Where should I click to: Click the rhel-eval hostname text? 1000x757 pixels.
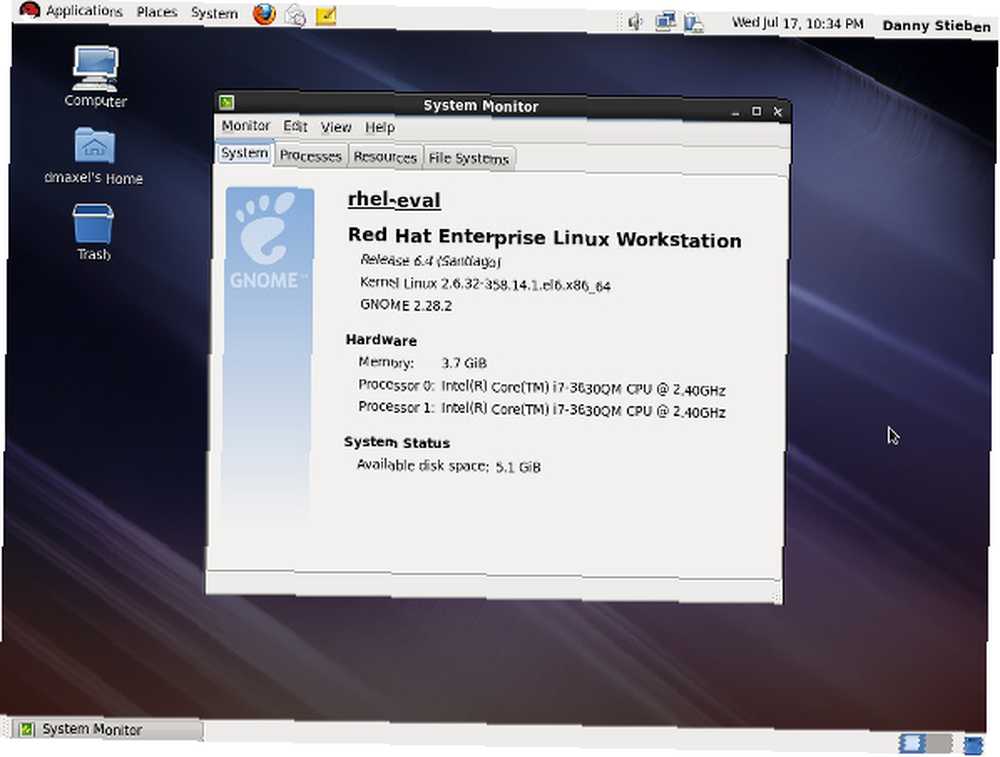394,200
